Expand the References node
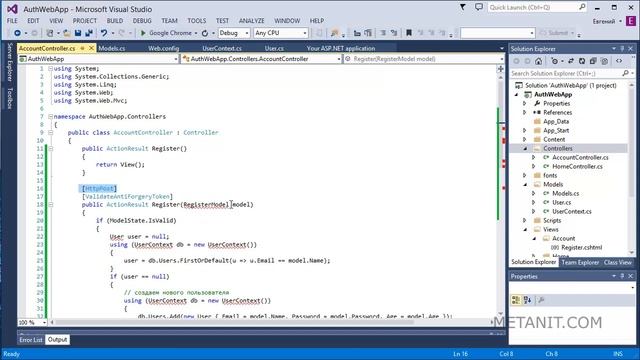This screenshot has width=640, height=360. [525, 113]
